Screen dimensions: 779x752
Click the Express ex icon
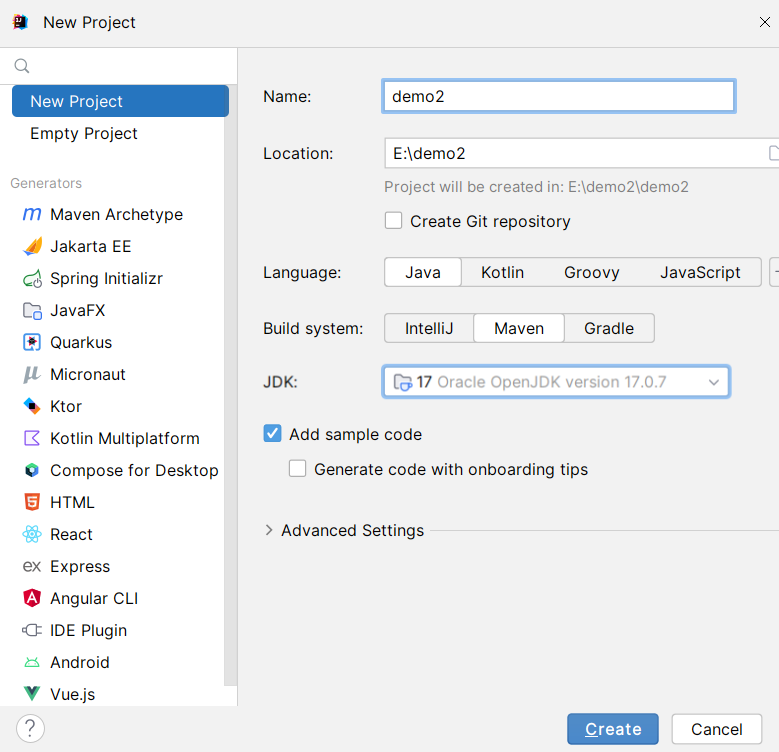[x=32, y=566]
